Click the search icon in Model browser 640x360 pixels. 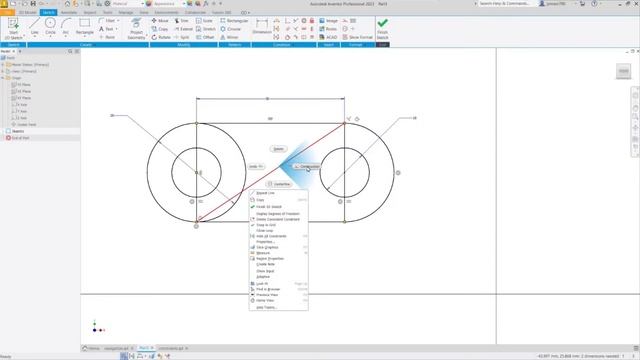pyautogui.click(x=70, y=51)
